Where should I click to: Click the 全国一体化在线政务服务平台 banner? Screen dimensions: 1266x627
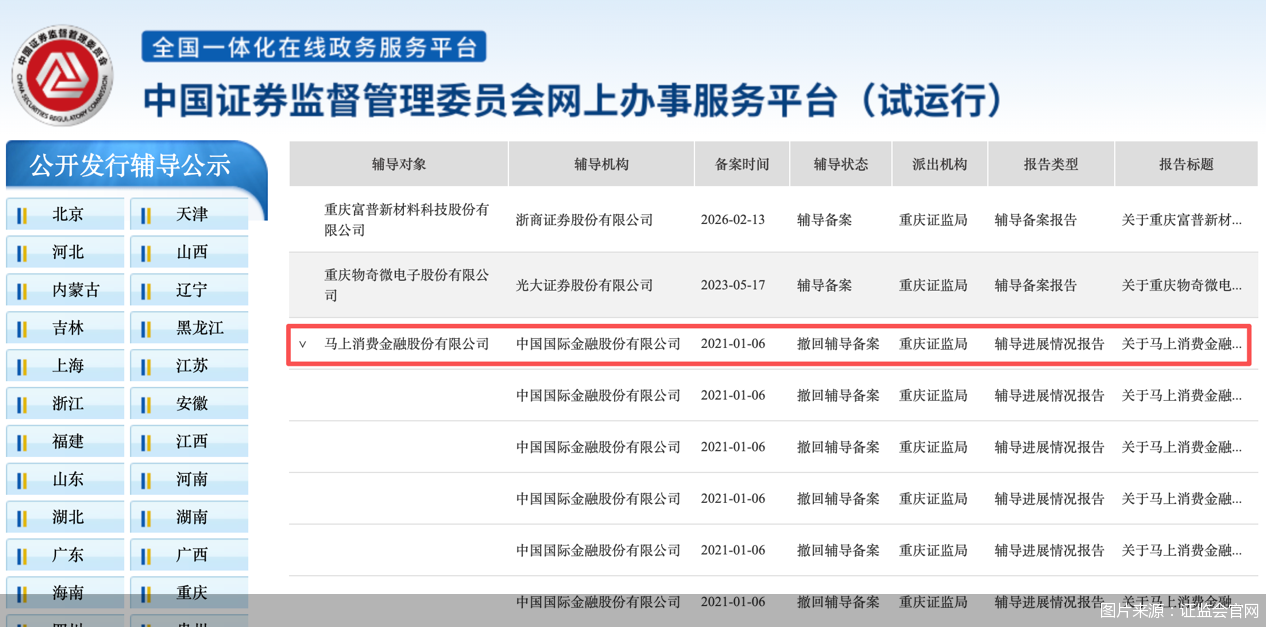pyautogui.click(x=313, y=47)
